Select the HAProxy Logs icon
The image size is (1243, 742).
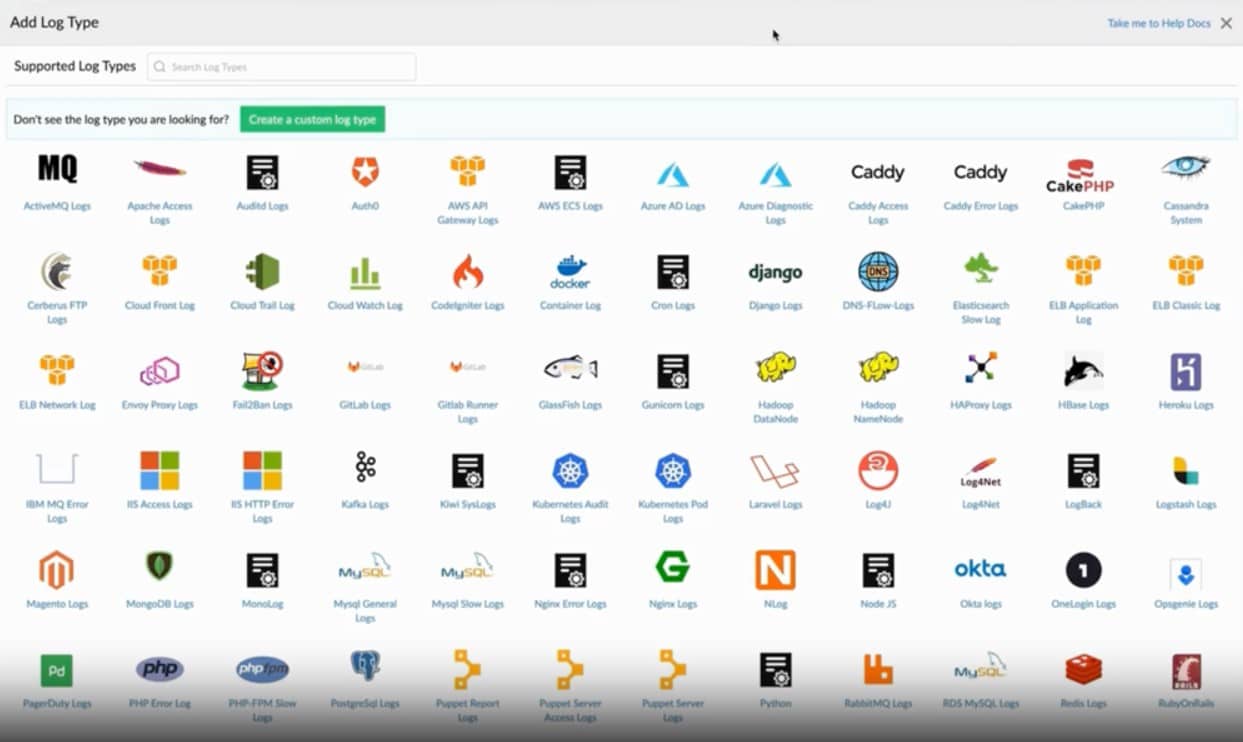point(981,368)
